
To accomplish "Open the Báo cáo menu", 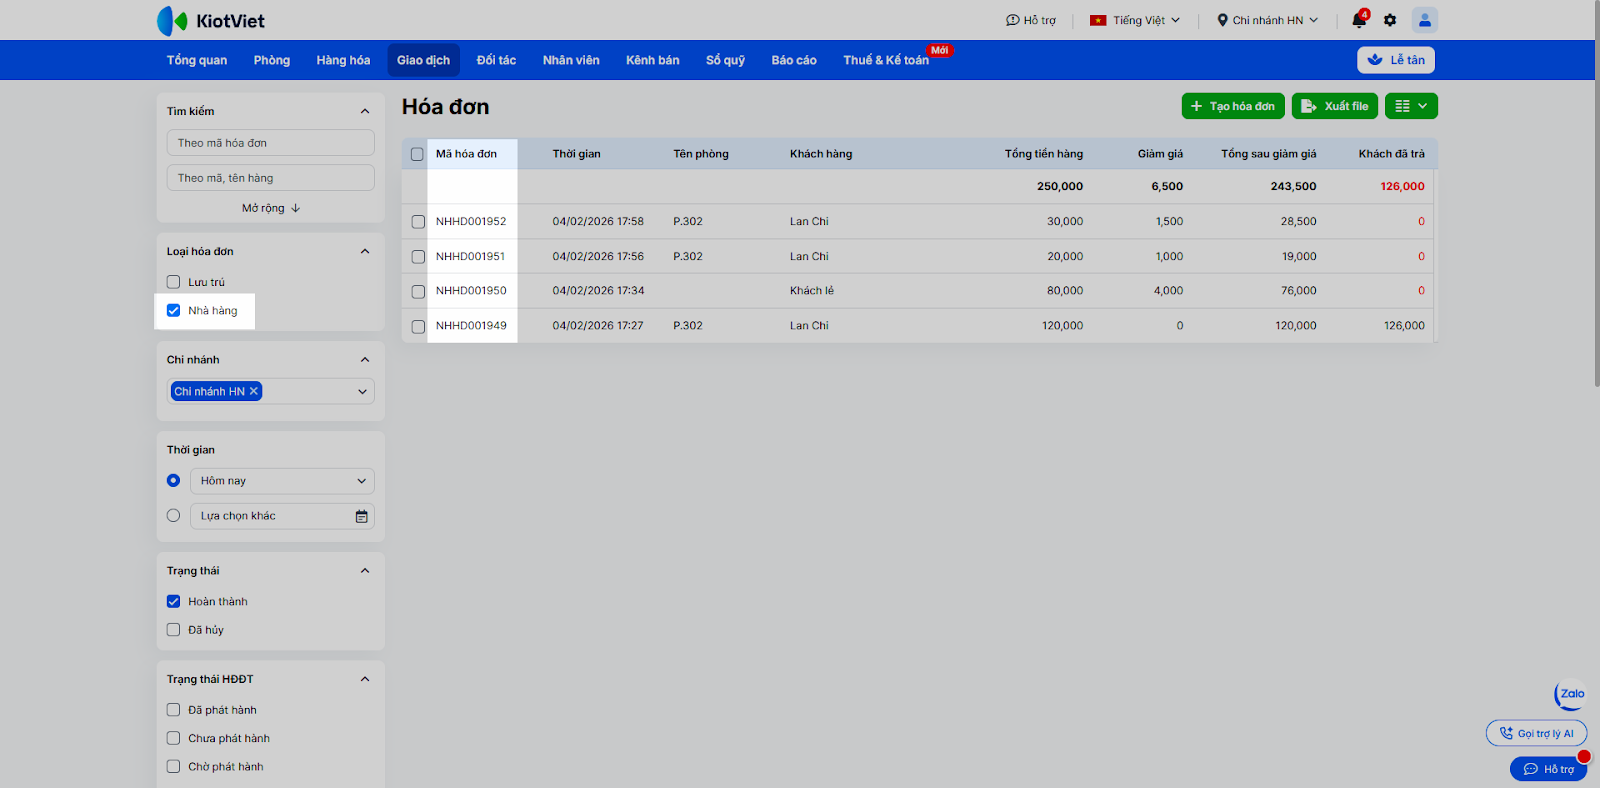I will [794, 60].
